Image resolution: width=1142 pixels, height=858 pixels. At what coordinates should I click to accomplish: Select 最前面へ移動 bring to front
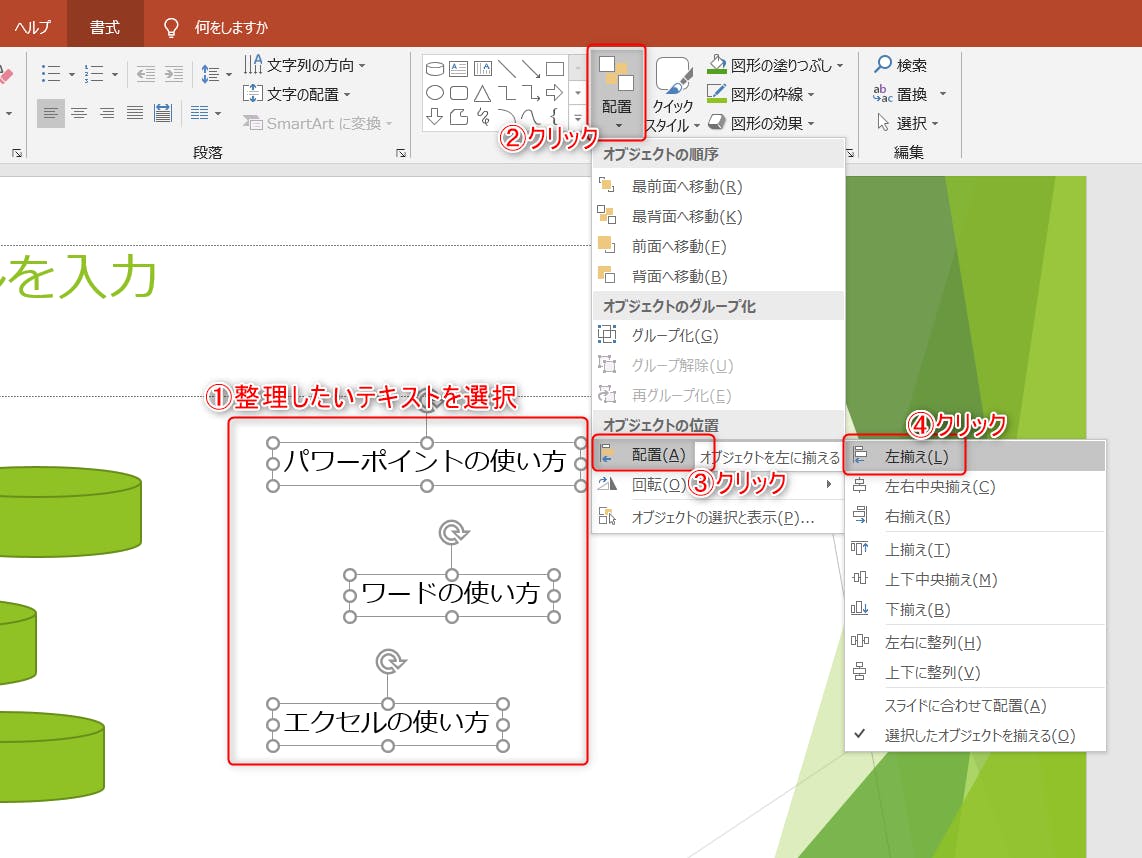click(x=686, y=187)
